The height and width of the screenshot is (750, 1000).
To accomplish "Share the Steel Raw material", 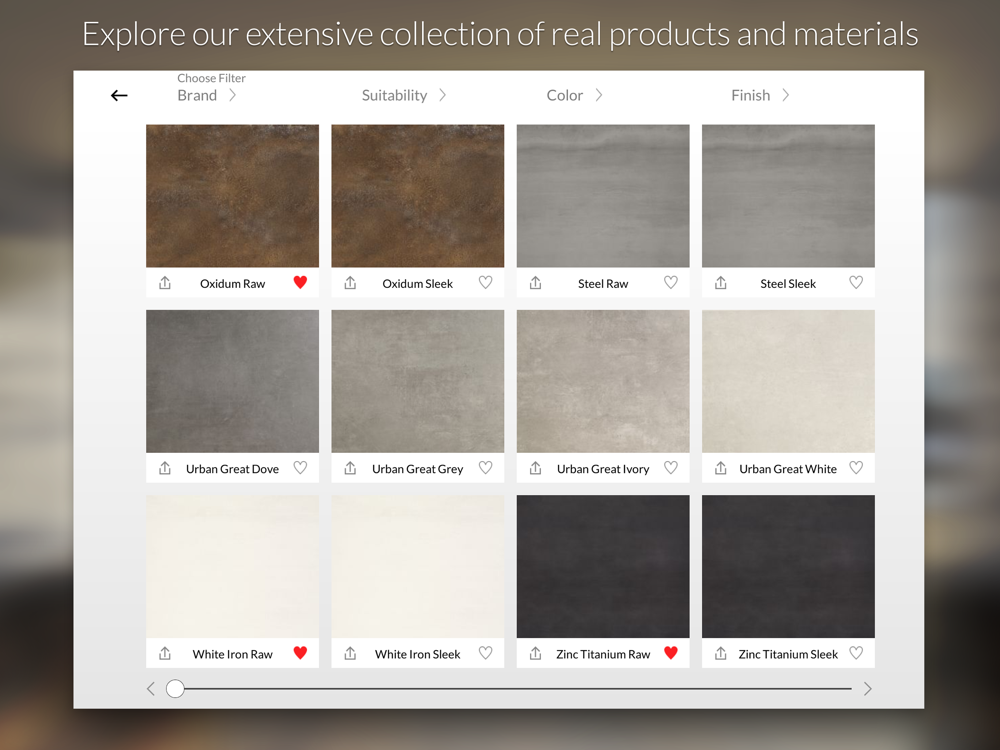I will tap(536, 283).
